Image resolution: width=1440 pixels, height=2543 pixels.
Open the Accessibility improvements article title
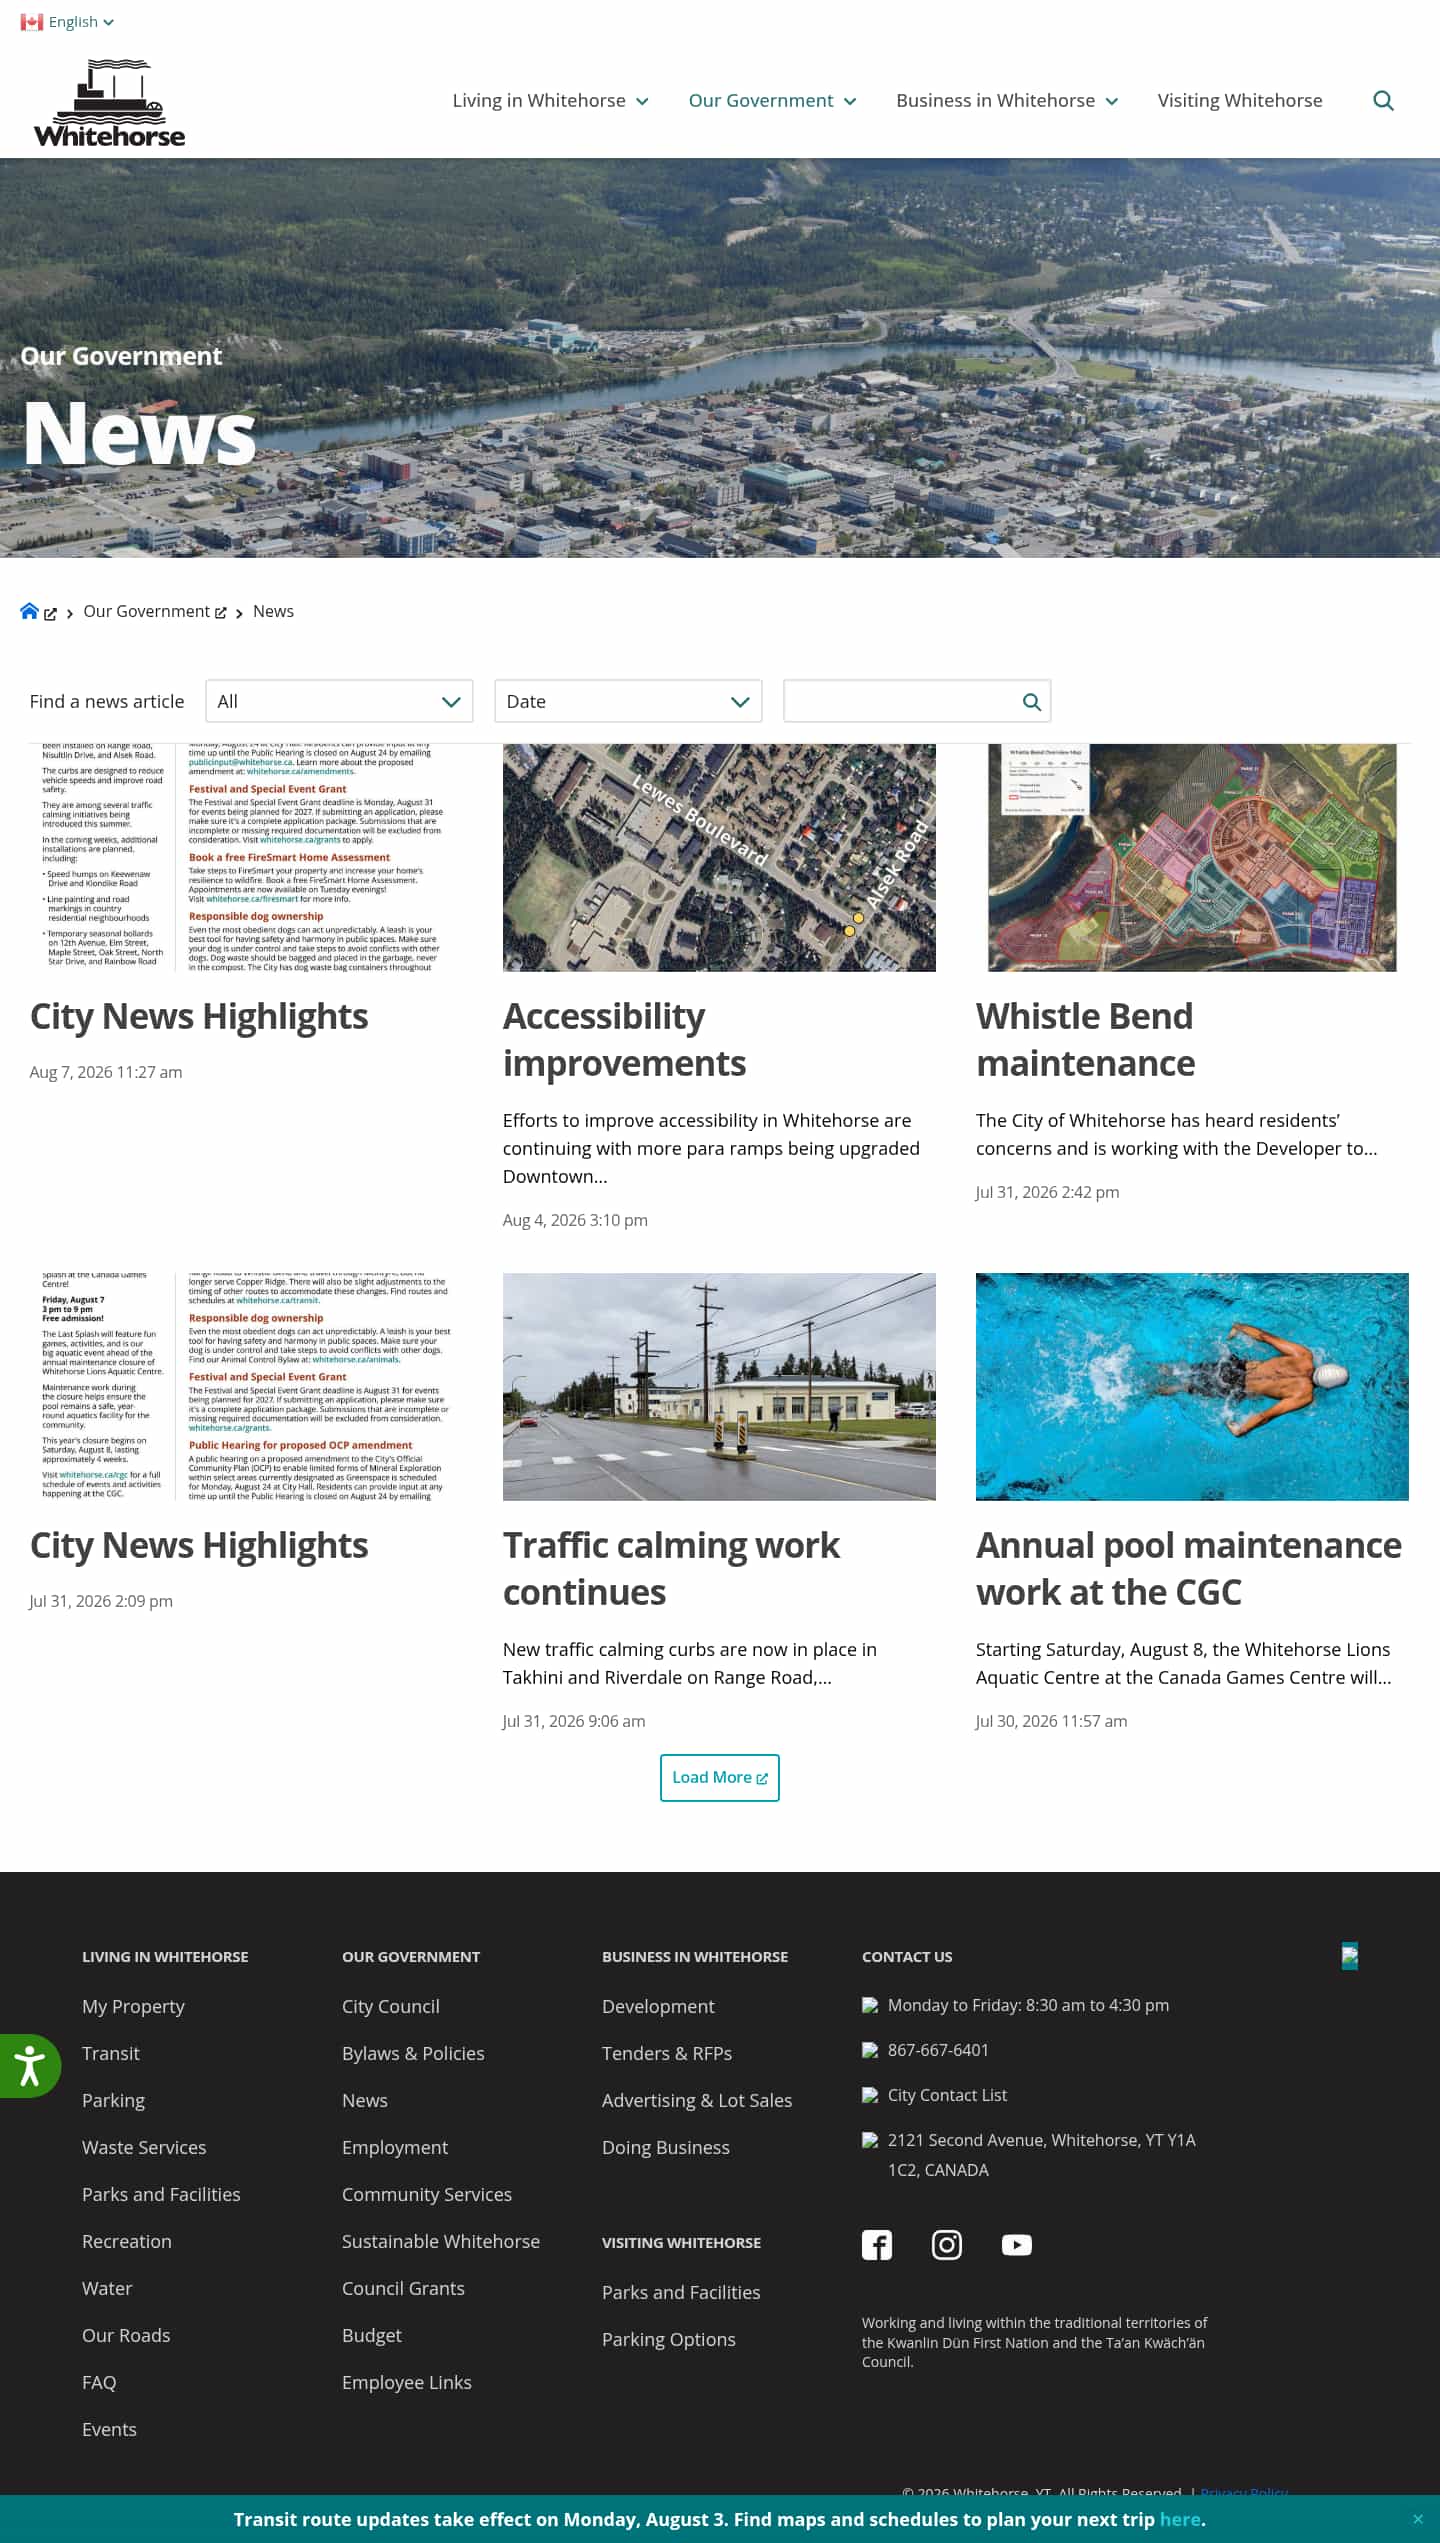[624, 1040]
